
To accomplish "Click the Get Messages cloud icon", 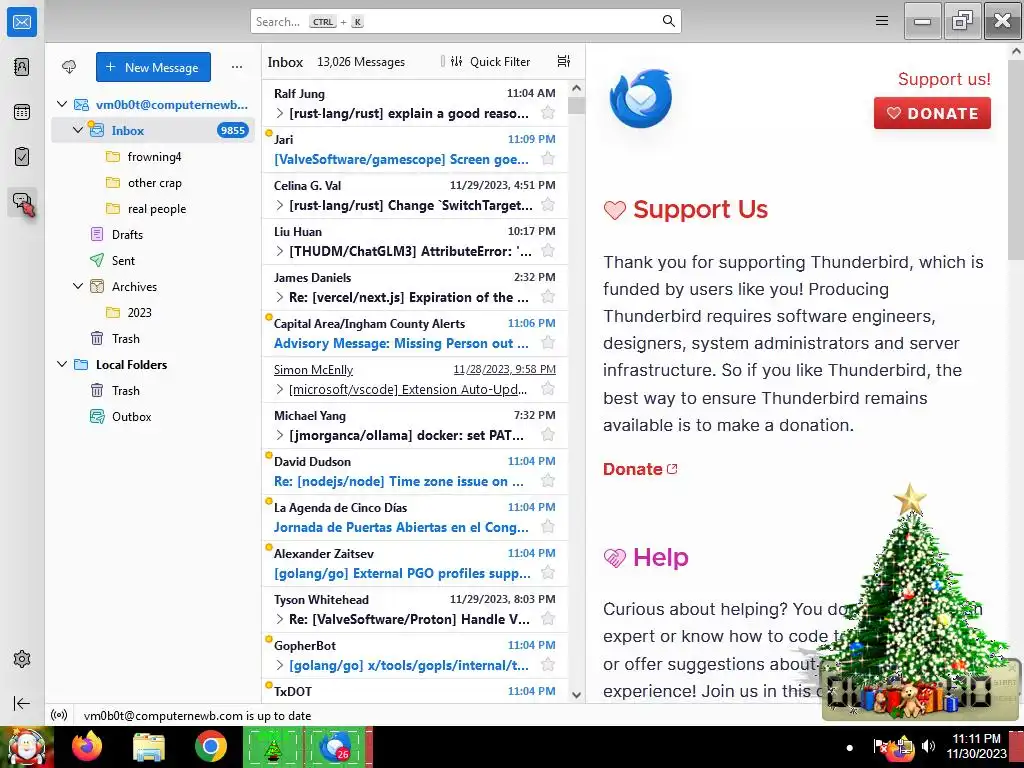I will [x=69, y=67].
